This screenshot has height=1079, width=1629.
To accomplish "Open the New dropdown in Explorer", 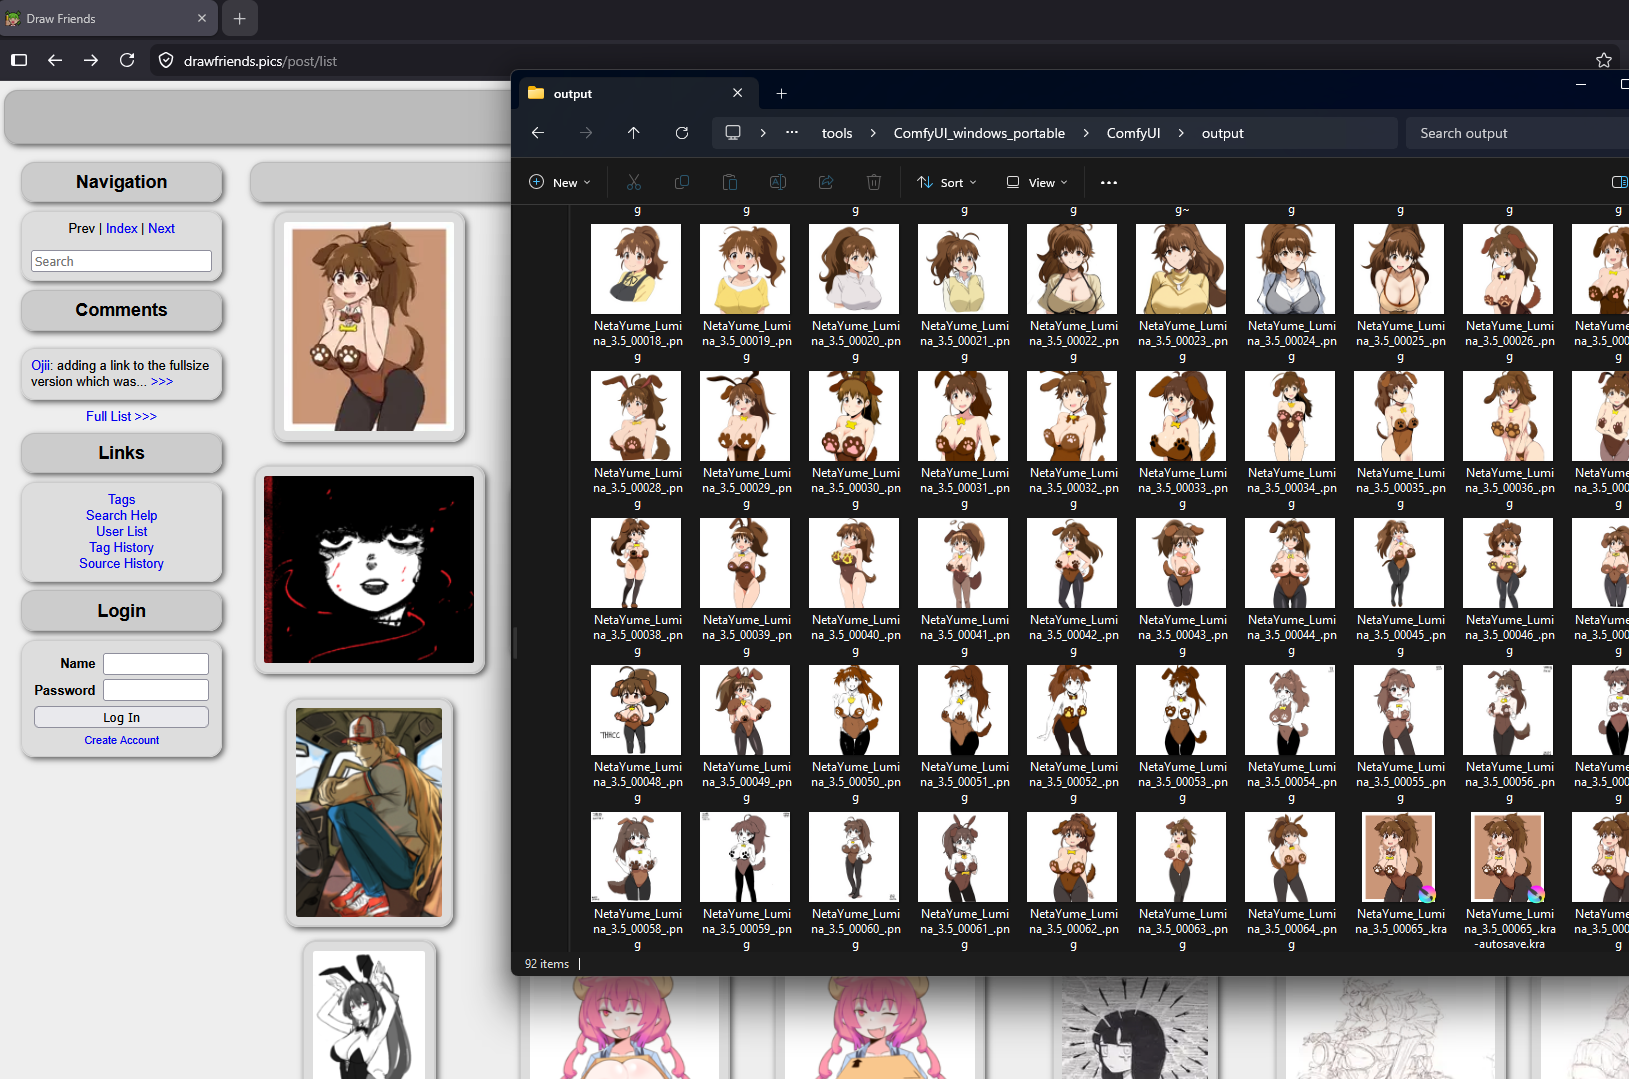I will click(559, 182).
